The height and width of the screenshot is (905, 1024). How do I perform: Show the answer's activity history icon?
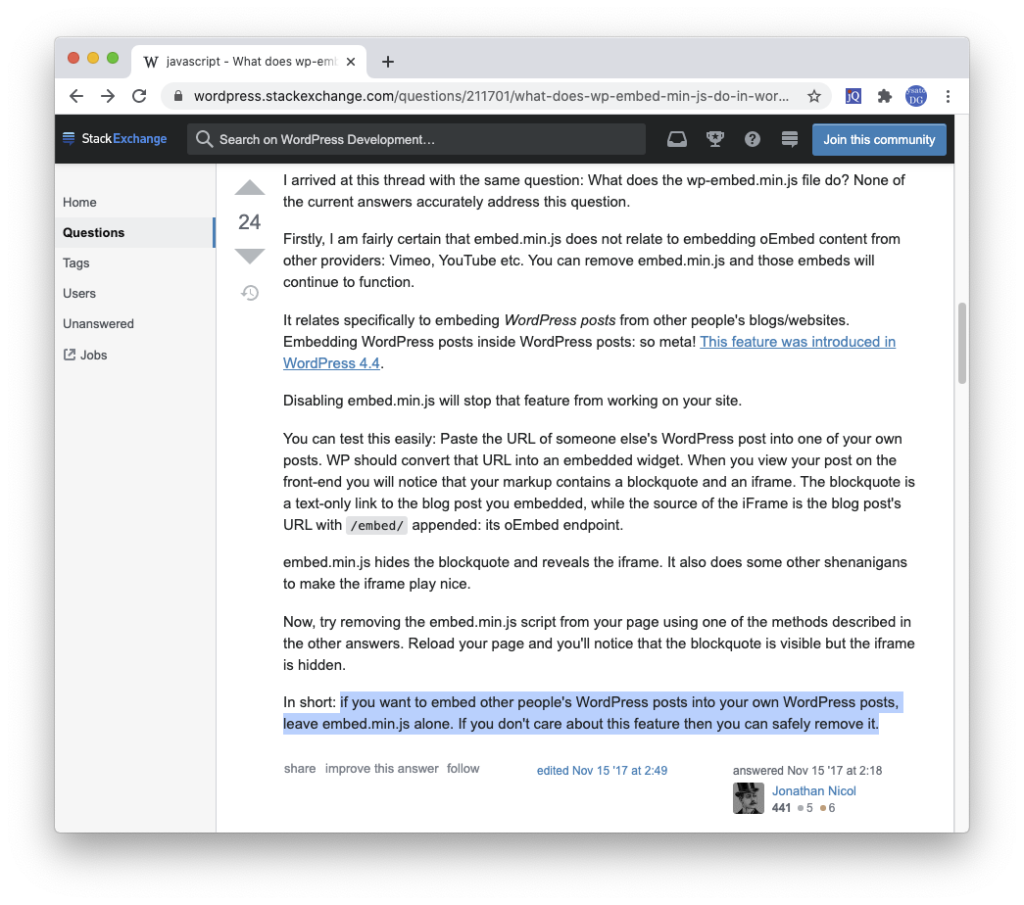coord(250,293)
